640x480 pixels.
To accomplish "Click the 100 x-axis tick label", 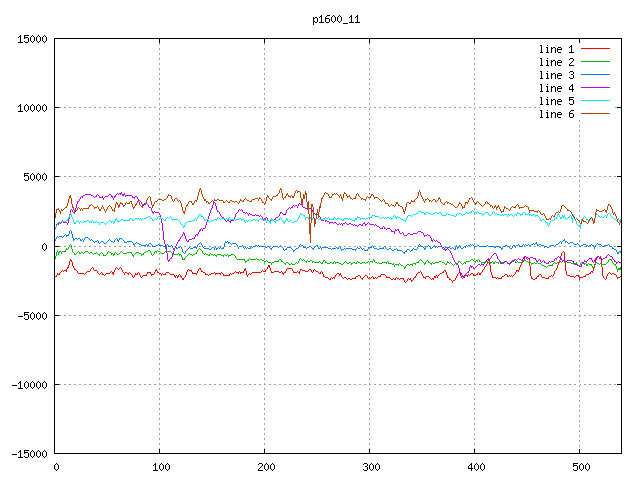I will pos(160,467).
